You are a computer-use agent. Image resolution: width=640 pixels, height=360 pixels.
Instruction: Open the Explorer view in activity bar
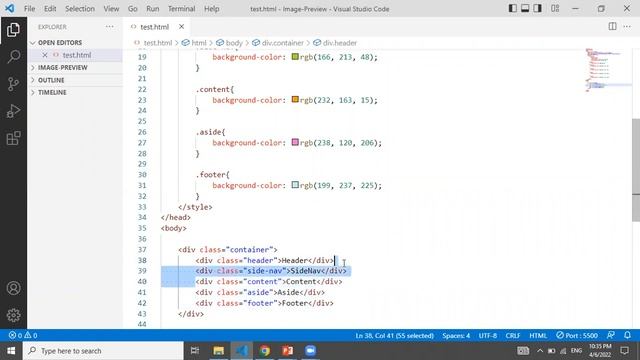[x=13, y=30]
